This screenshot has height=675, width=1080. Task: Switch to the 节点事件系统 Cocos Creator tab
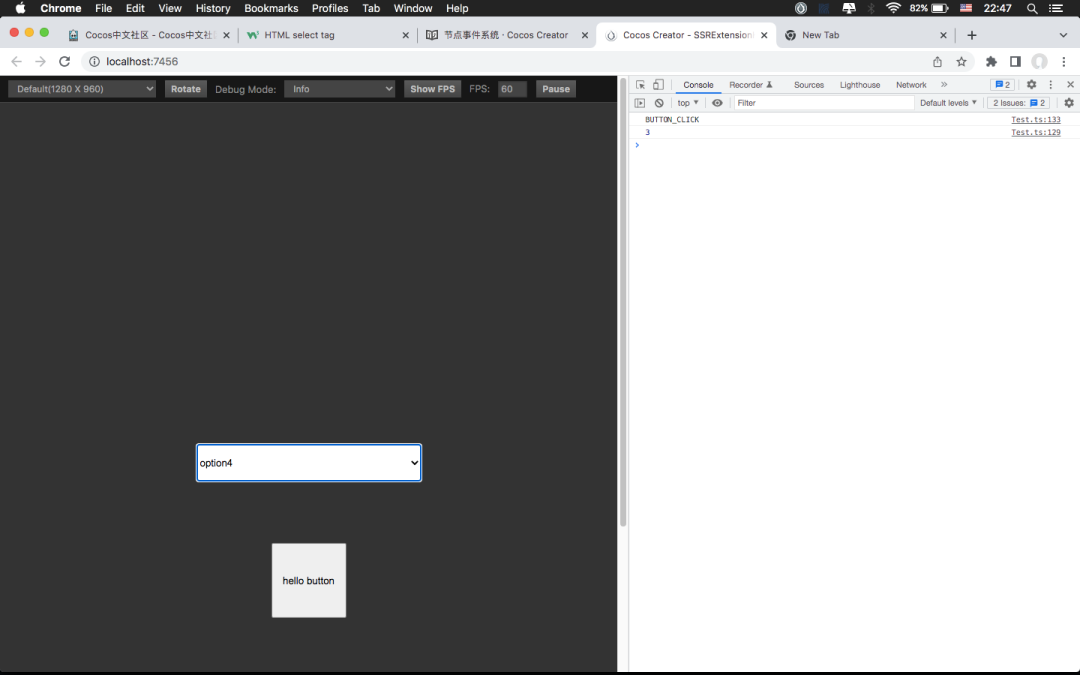[x=506, y=34]
